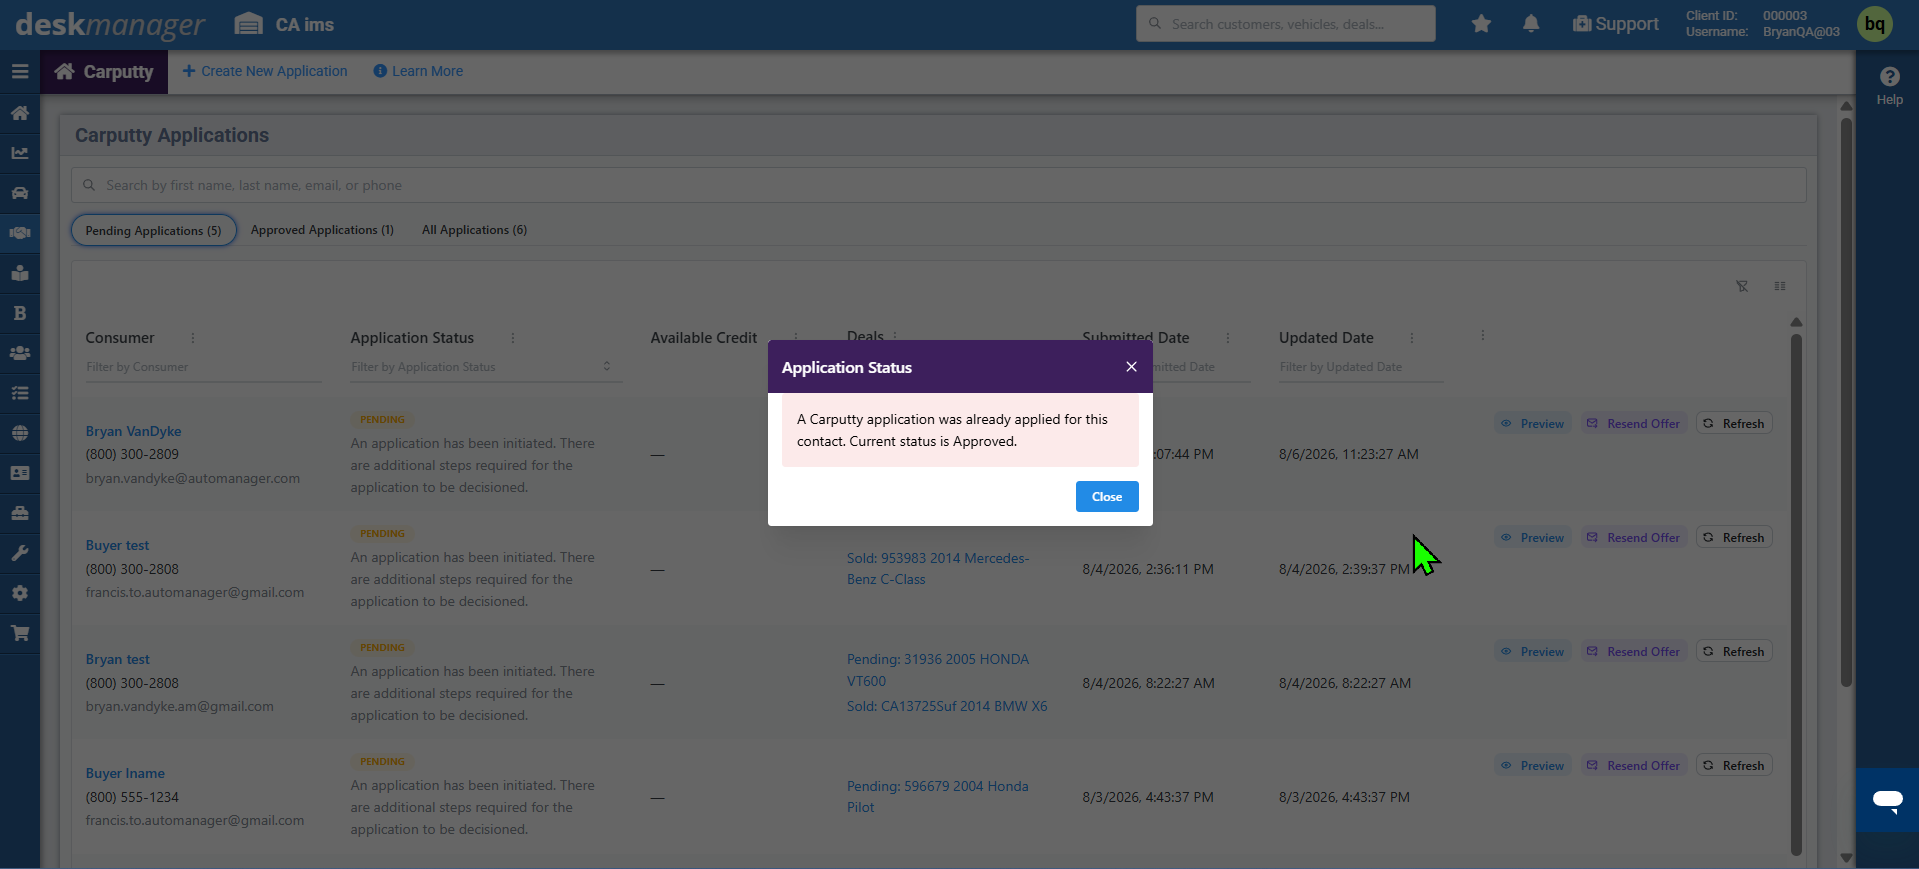The height and width of the screenshot is (869, 1919).
Task: Open deal Sold: CA13725Suf 2014 BMW X6
Action: 947,706
